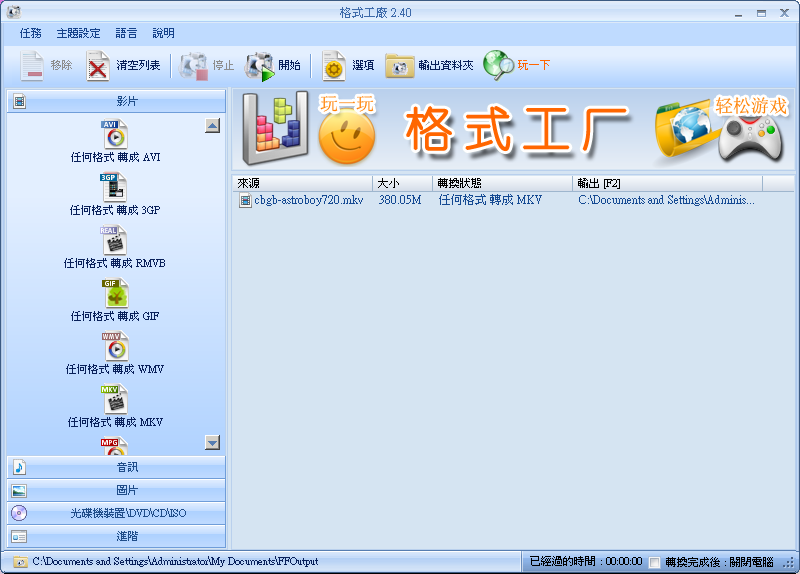The width and height of the screenshot is (800, 574).
Task: Choose the convert to RMVB icon
Action: click(115, 240)
